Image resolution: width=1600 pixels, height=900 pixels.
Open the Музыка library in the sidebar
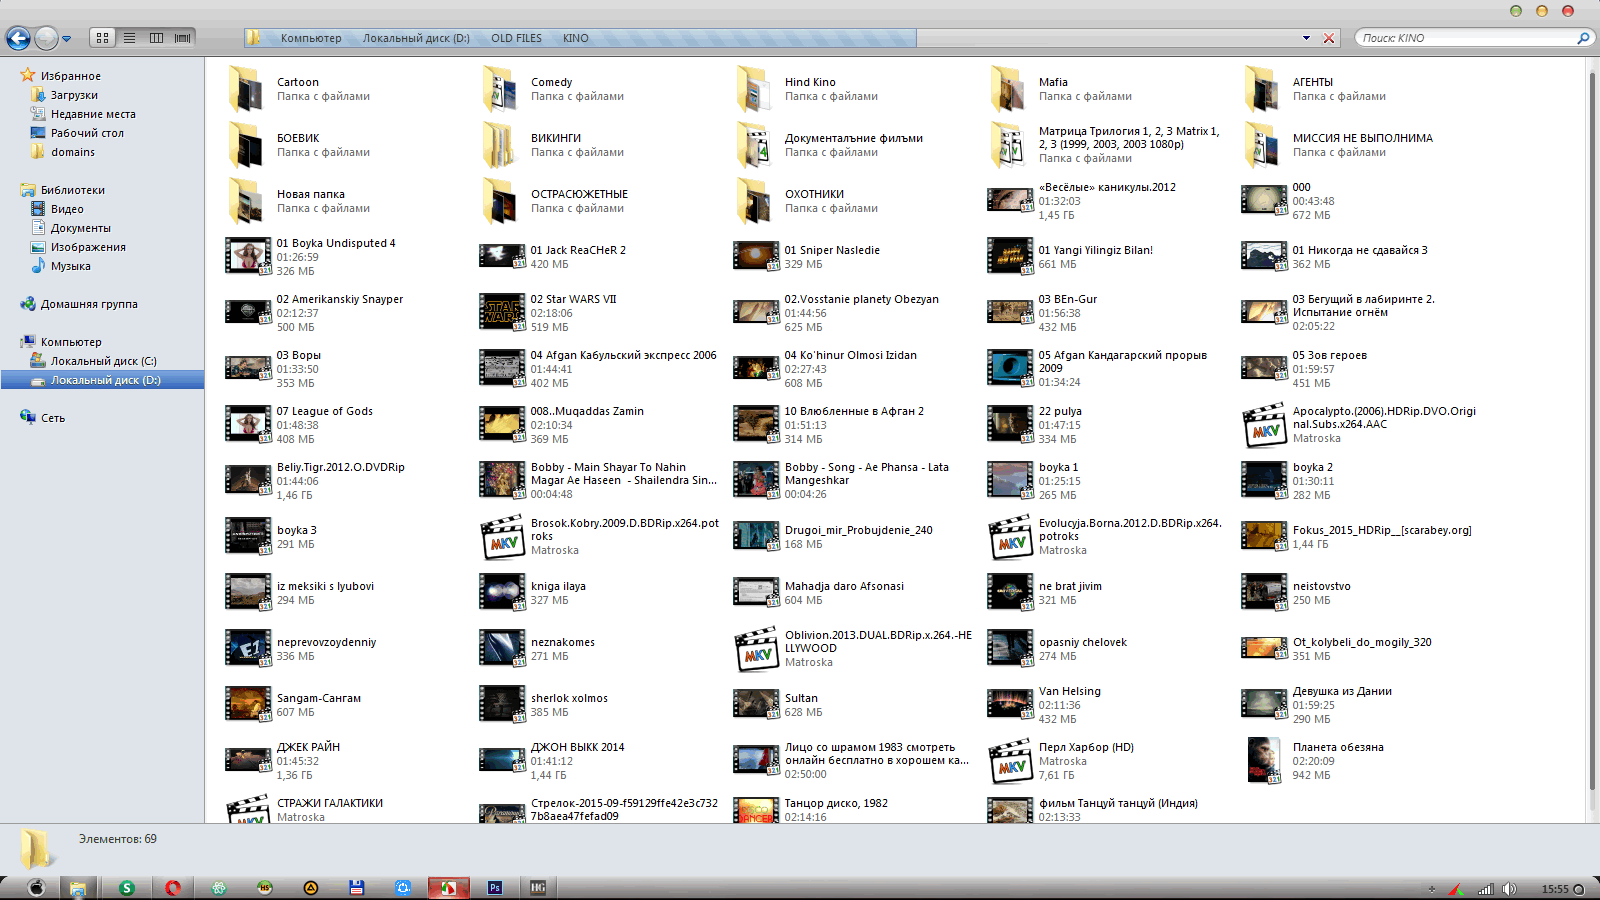point(70,266)
